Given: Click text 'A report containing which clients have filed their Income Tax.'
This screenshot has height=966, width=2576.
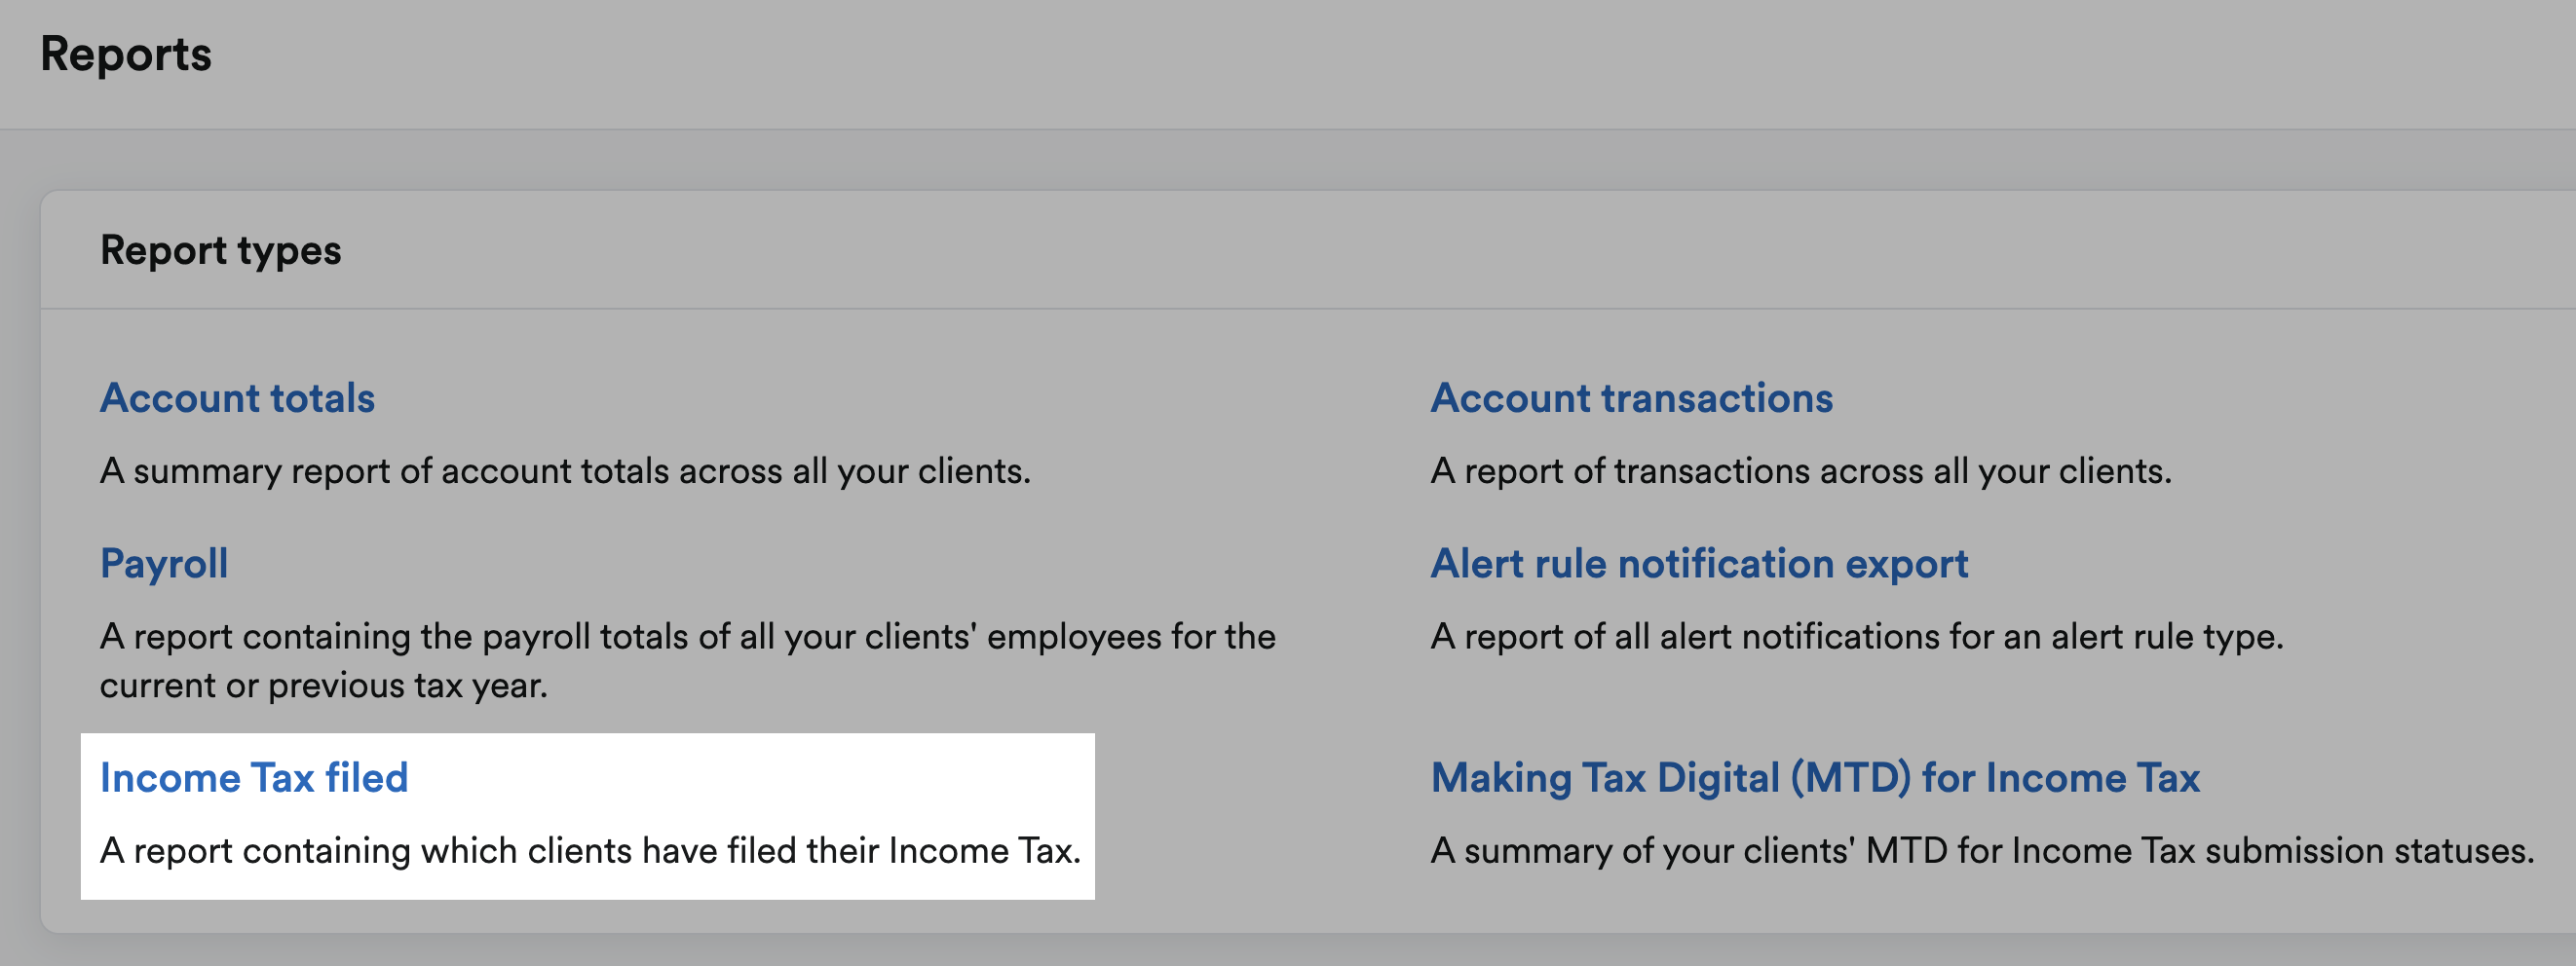Looking at the screenshot, I should tap(590, 851).
